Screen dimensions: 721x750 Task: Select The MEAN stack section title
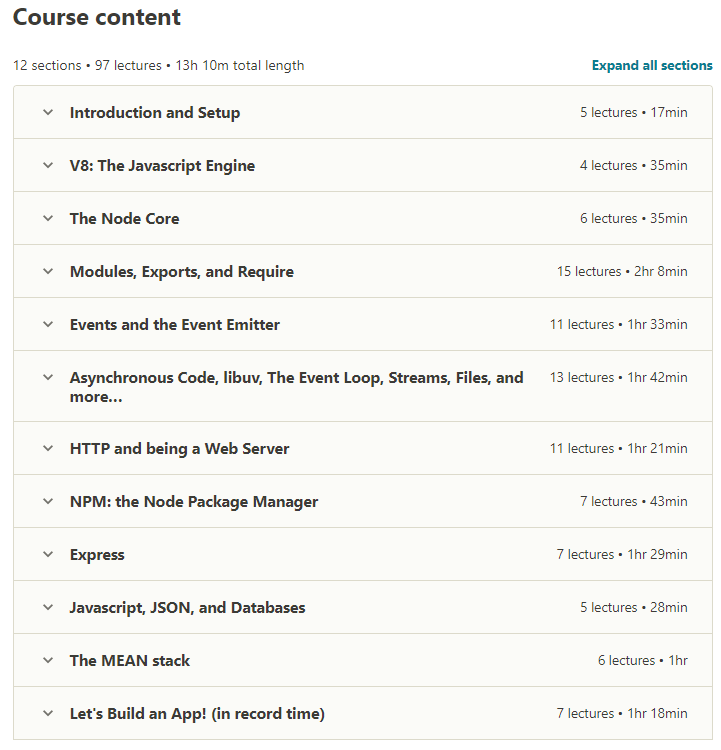(x=130, y=661)
